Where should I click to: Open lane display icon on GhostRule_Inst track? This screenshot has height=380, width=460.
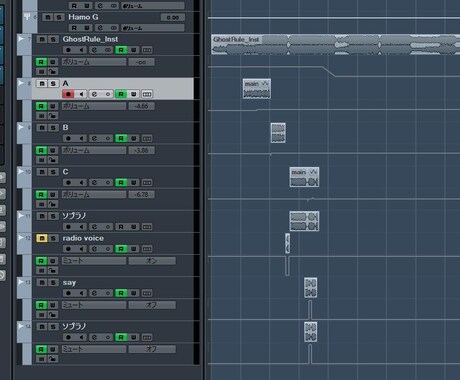[147, 50]
